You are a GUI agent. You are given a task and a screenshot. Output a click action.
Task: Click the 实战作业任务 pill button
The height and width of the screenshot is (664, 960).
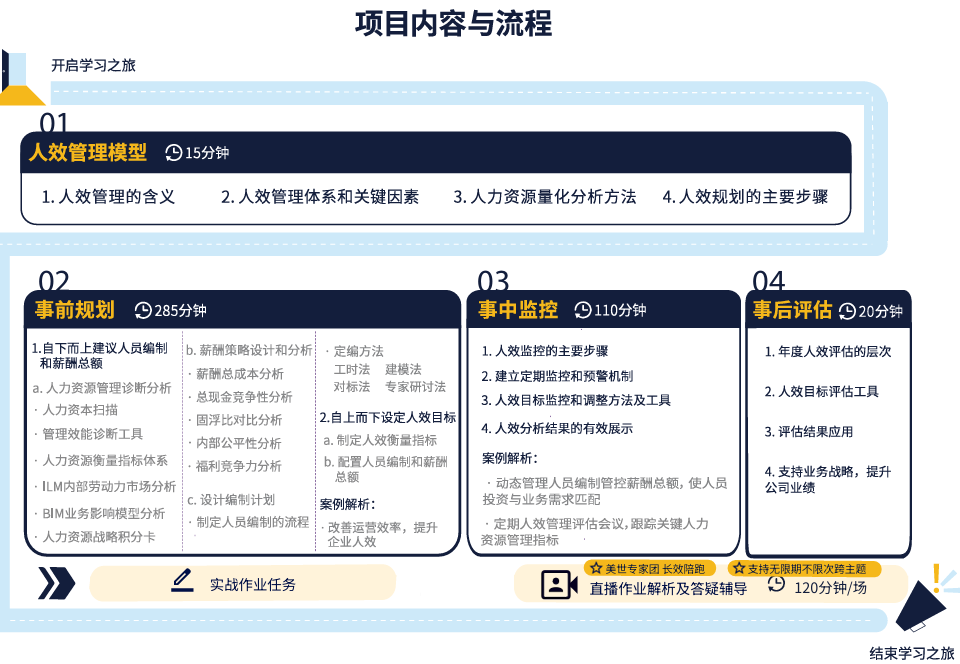[242, 583]
